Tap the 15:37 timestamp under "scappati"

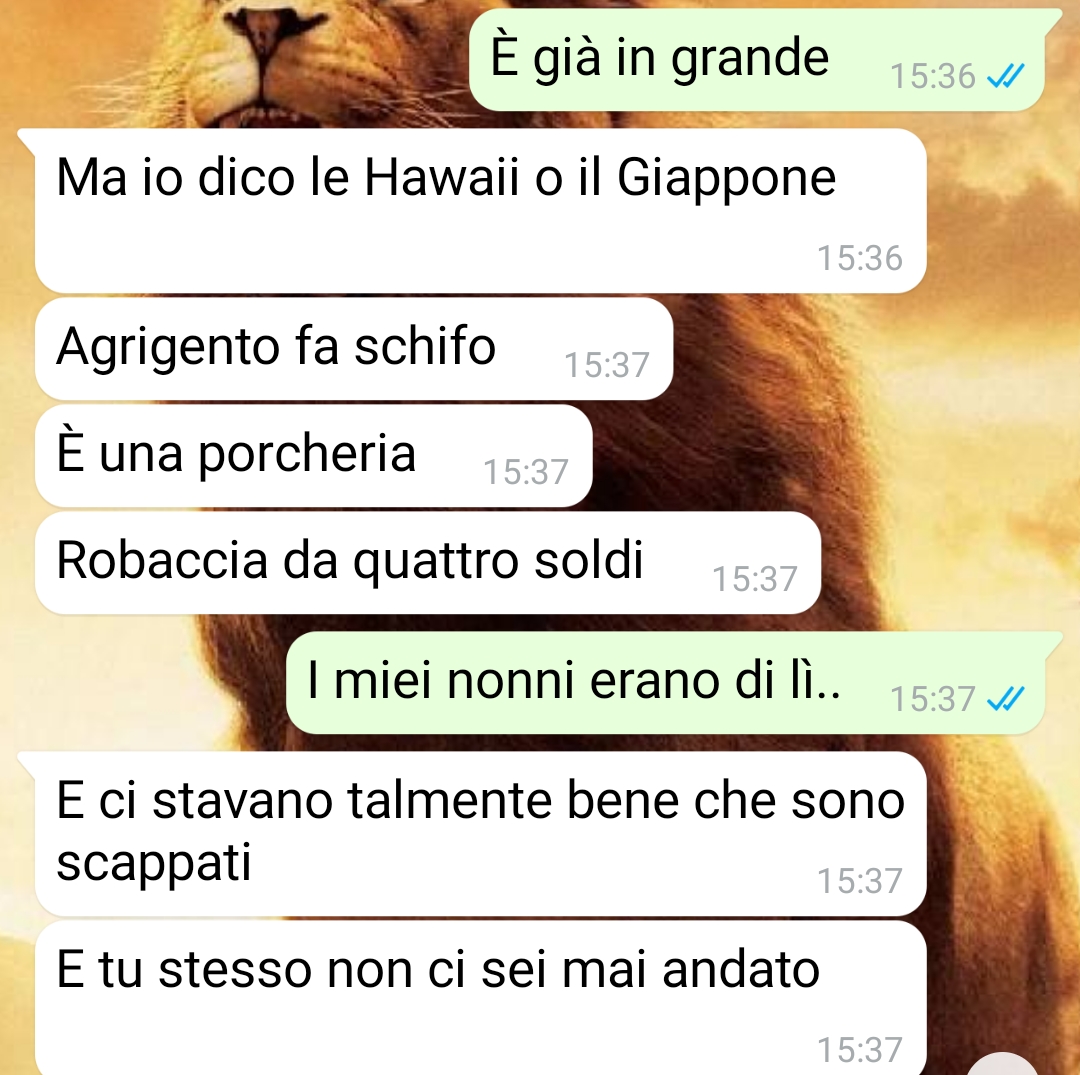tap(860, 881)
